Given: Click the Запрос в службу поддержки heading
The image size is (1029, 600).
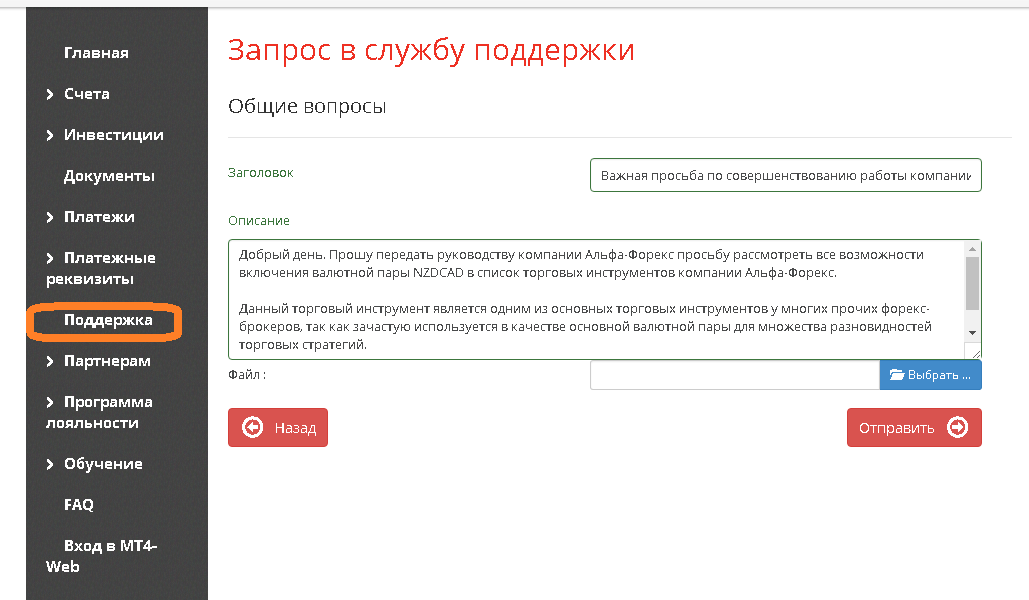Looking at the screenshot, I should click(x=431, y=51).
